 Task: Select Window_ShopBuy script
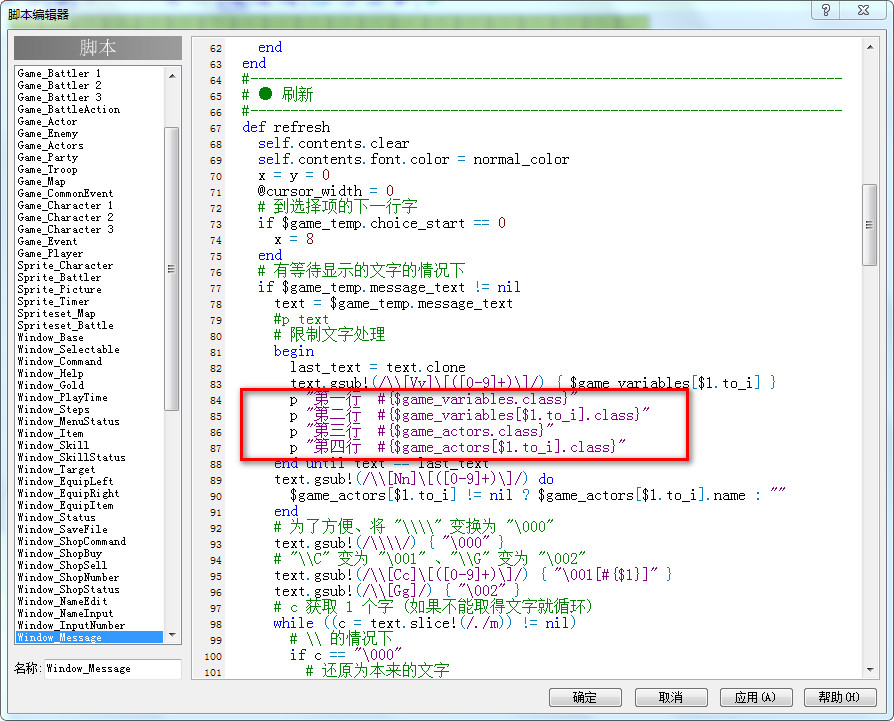pos(60,552)
